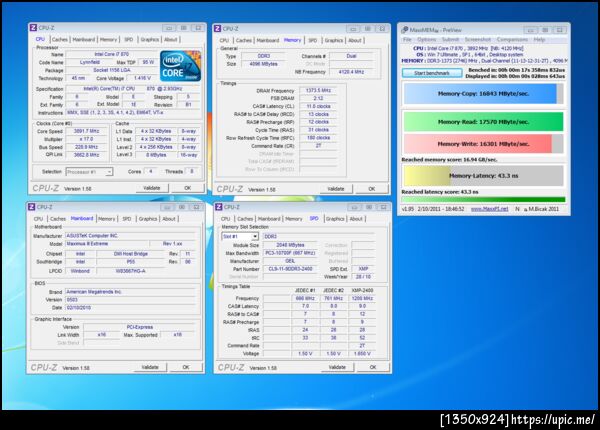600x430 pixels.
Task: Click the memory Type value DDR3 in General
Action: coord(264,56)
